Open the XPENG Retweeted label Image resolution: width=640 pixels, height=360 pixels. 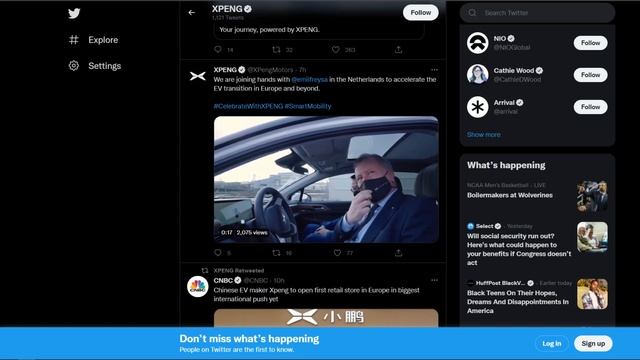tap(239, 271)
